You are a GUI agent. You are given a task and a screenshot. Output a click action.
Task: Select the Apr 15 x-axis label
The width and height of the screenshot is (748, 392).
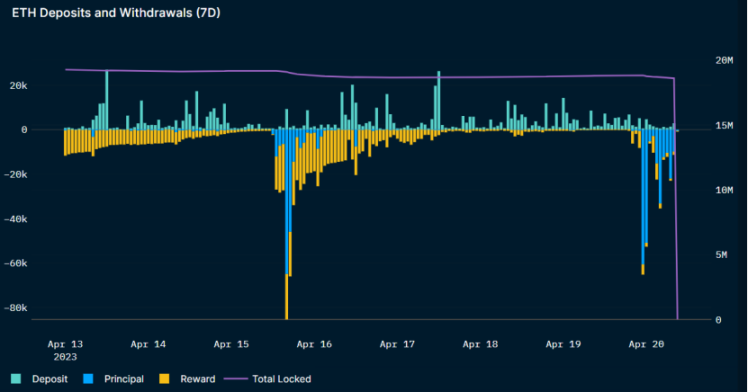231,344
